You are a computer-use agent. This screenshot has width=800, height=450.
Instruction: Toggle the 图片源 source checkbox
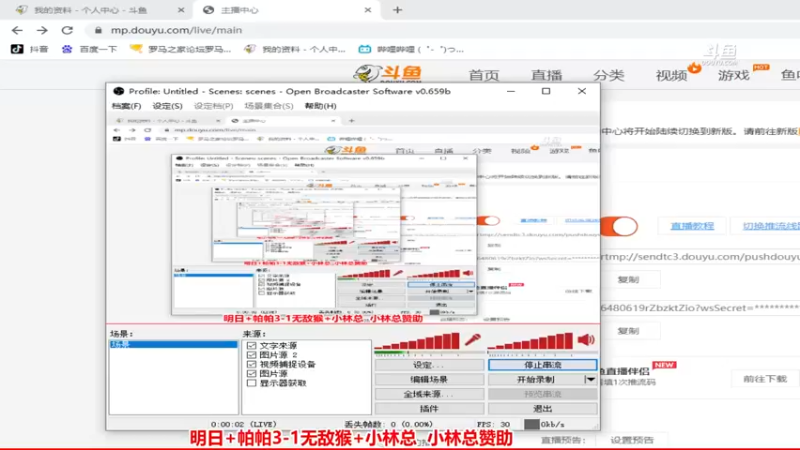click(252, 373)
